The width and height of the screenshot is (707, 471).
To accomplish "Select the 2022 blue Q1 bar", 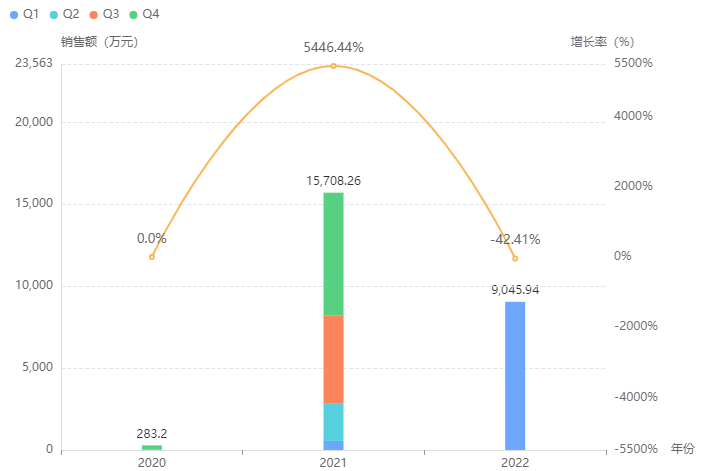I will click(x=515, y=375).
